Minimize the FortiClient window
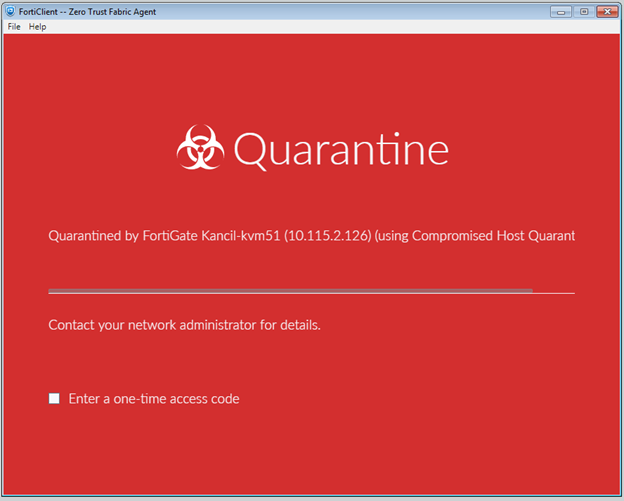The height and width of the screenshot is (501, 624). pyautogui.click(x=561, y=12)
